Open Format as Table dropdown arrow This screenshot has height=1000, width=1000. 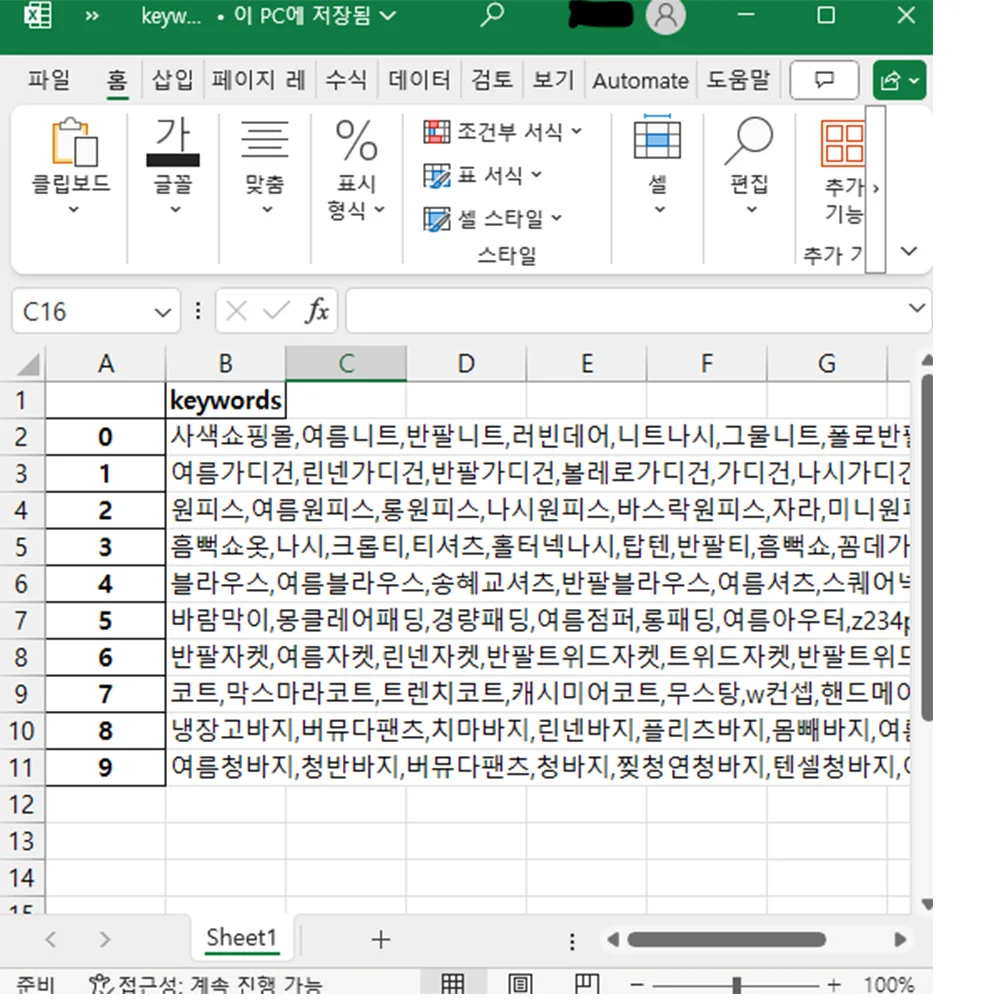click(536, 174)
